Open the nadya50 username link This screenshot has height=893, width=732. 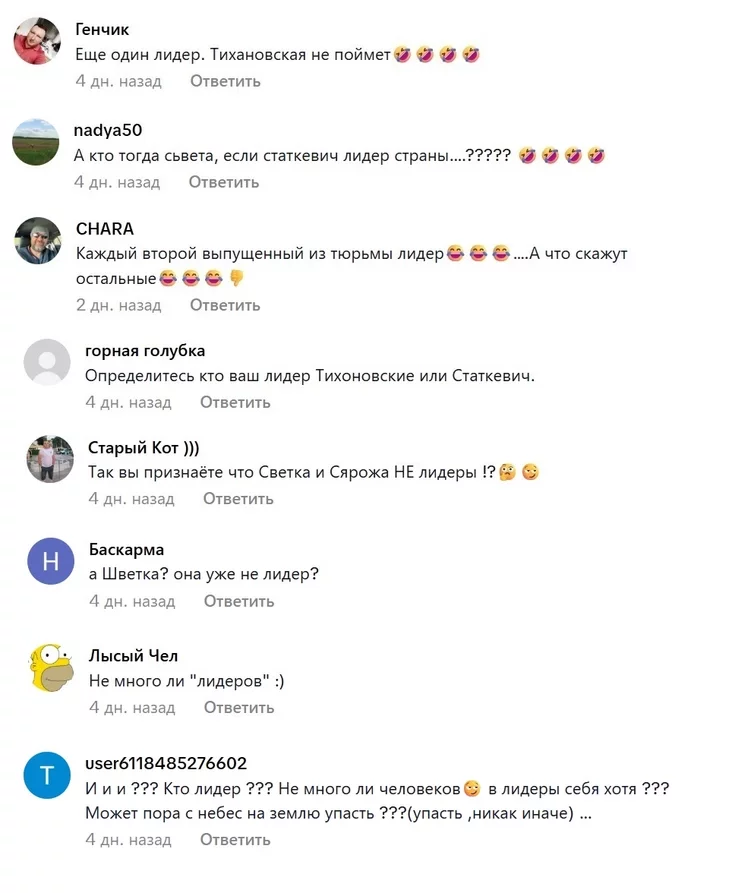[108, 130]
